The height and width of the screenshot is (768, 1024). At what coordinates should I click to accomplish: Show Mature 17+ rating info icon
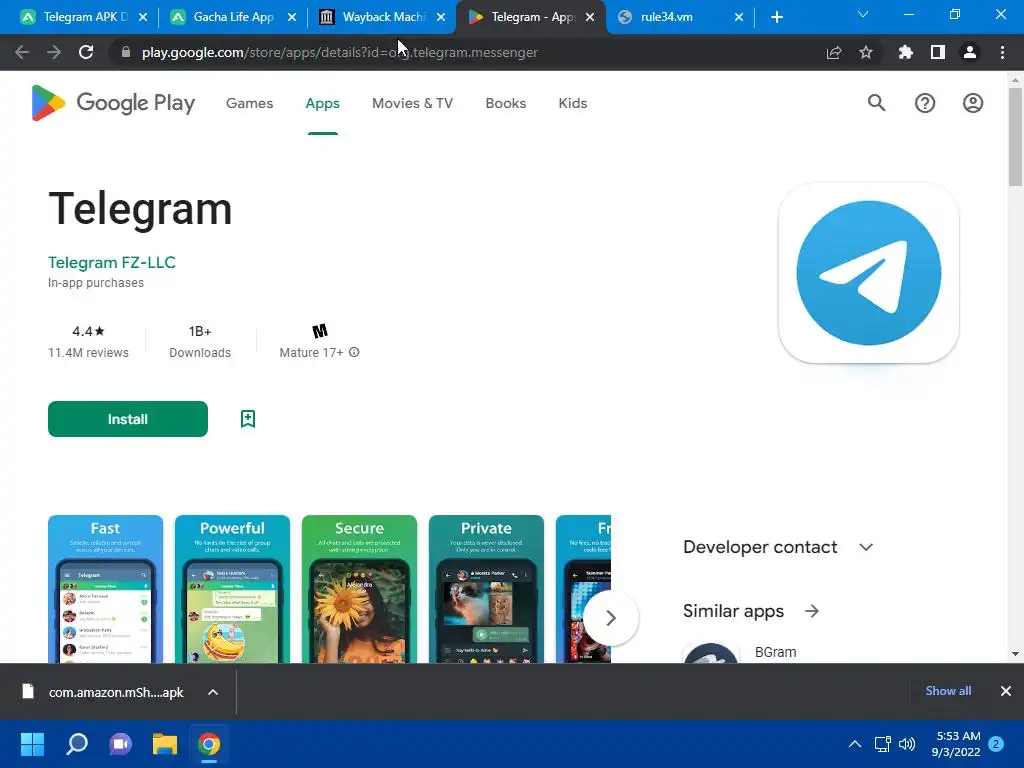(354, 352)
